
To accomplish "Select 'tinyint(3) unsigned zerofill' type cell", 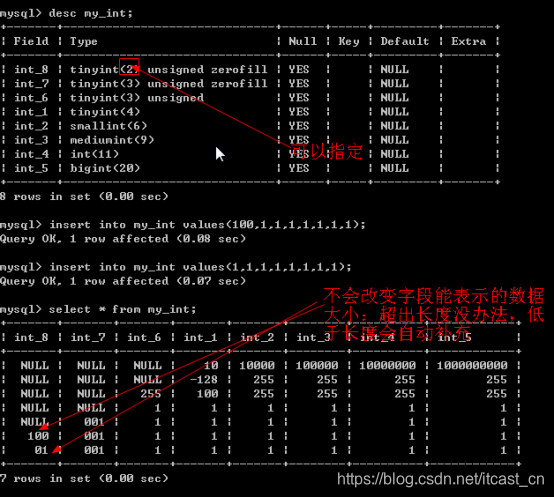I will tap(169, 84).
